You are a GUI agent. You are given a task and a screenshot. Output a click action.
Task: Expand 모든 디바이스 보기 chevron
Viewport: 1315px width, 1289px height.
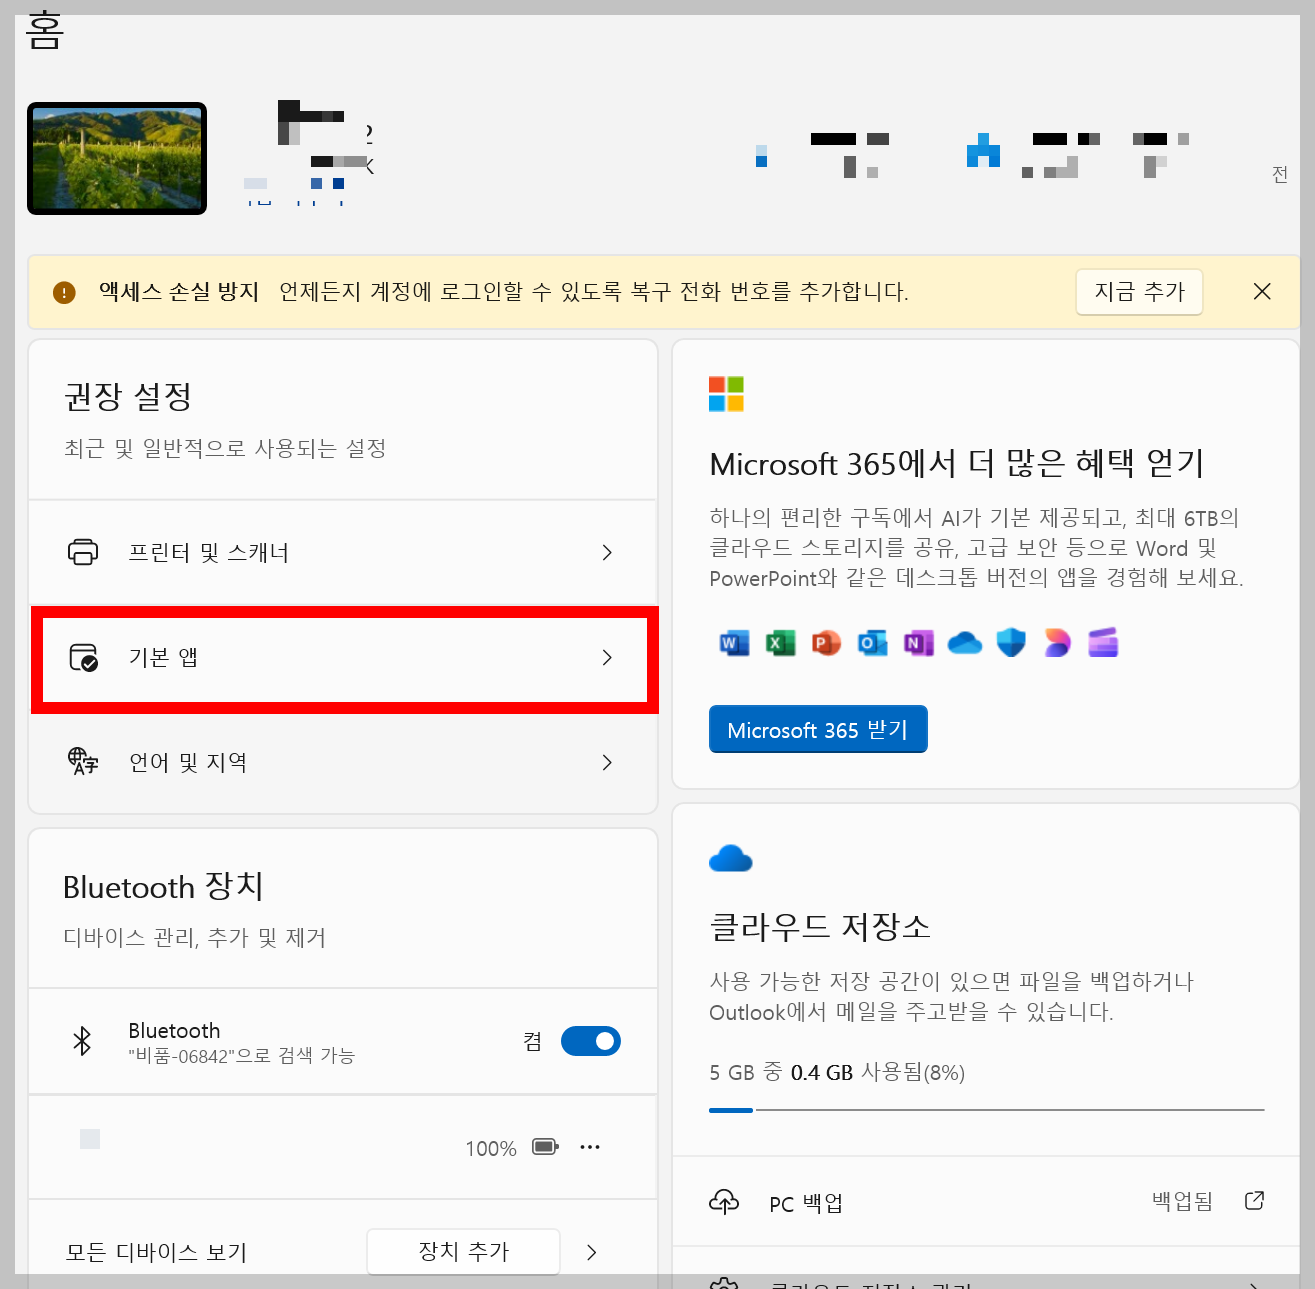591,1251
